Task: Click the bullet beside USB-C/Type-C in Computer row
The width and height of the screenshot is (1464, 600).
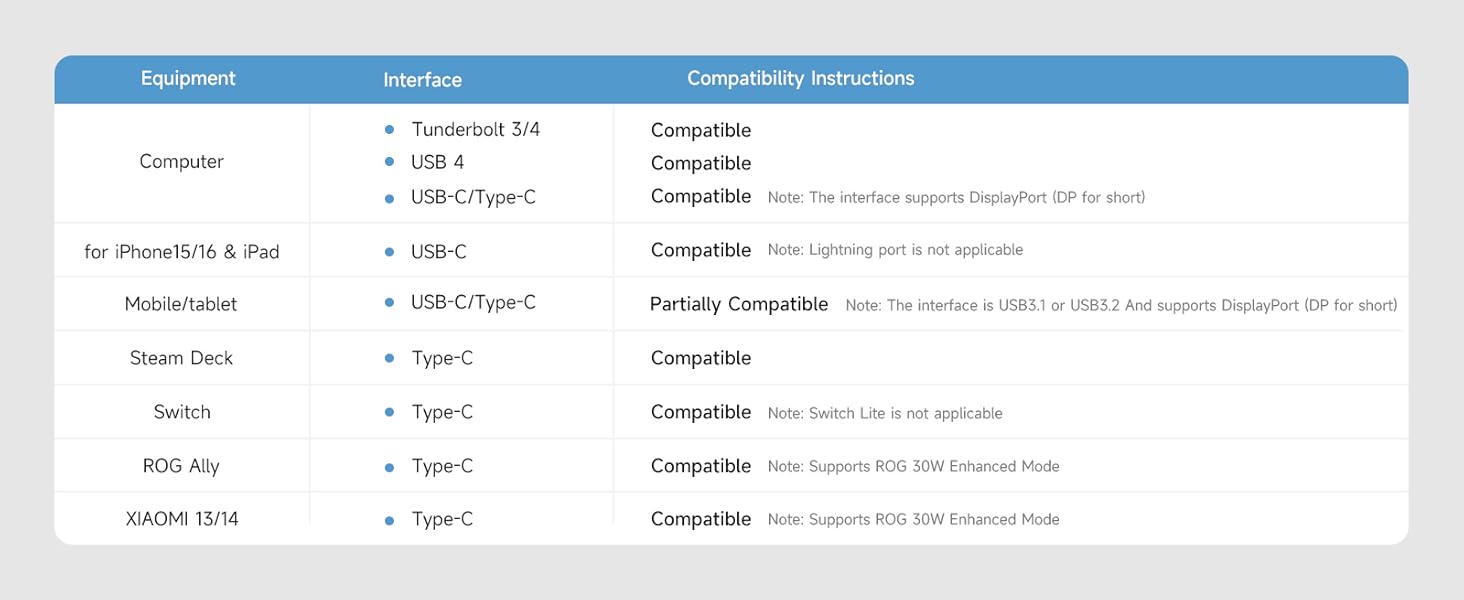Action: pos(390,198)
